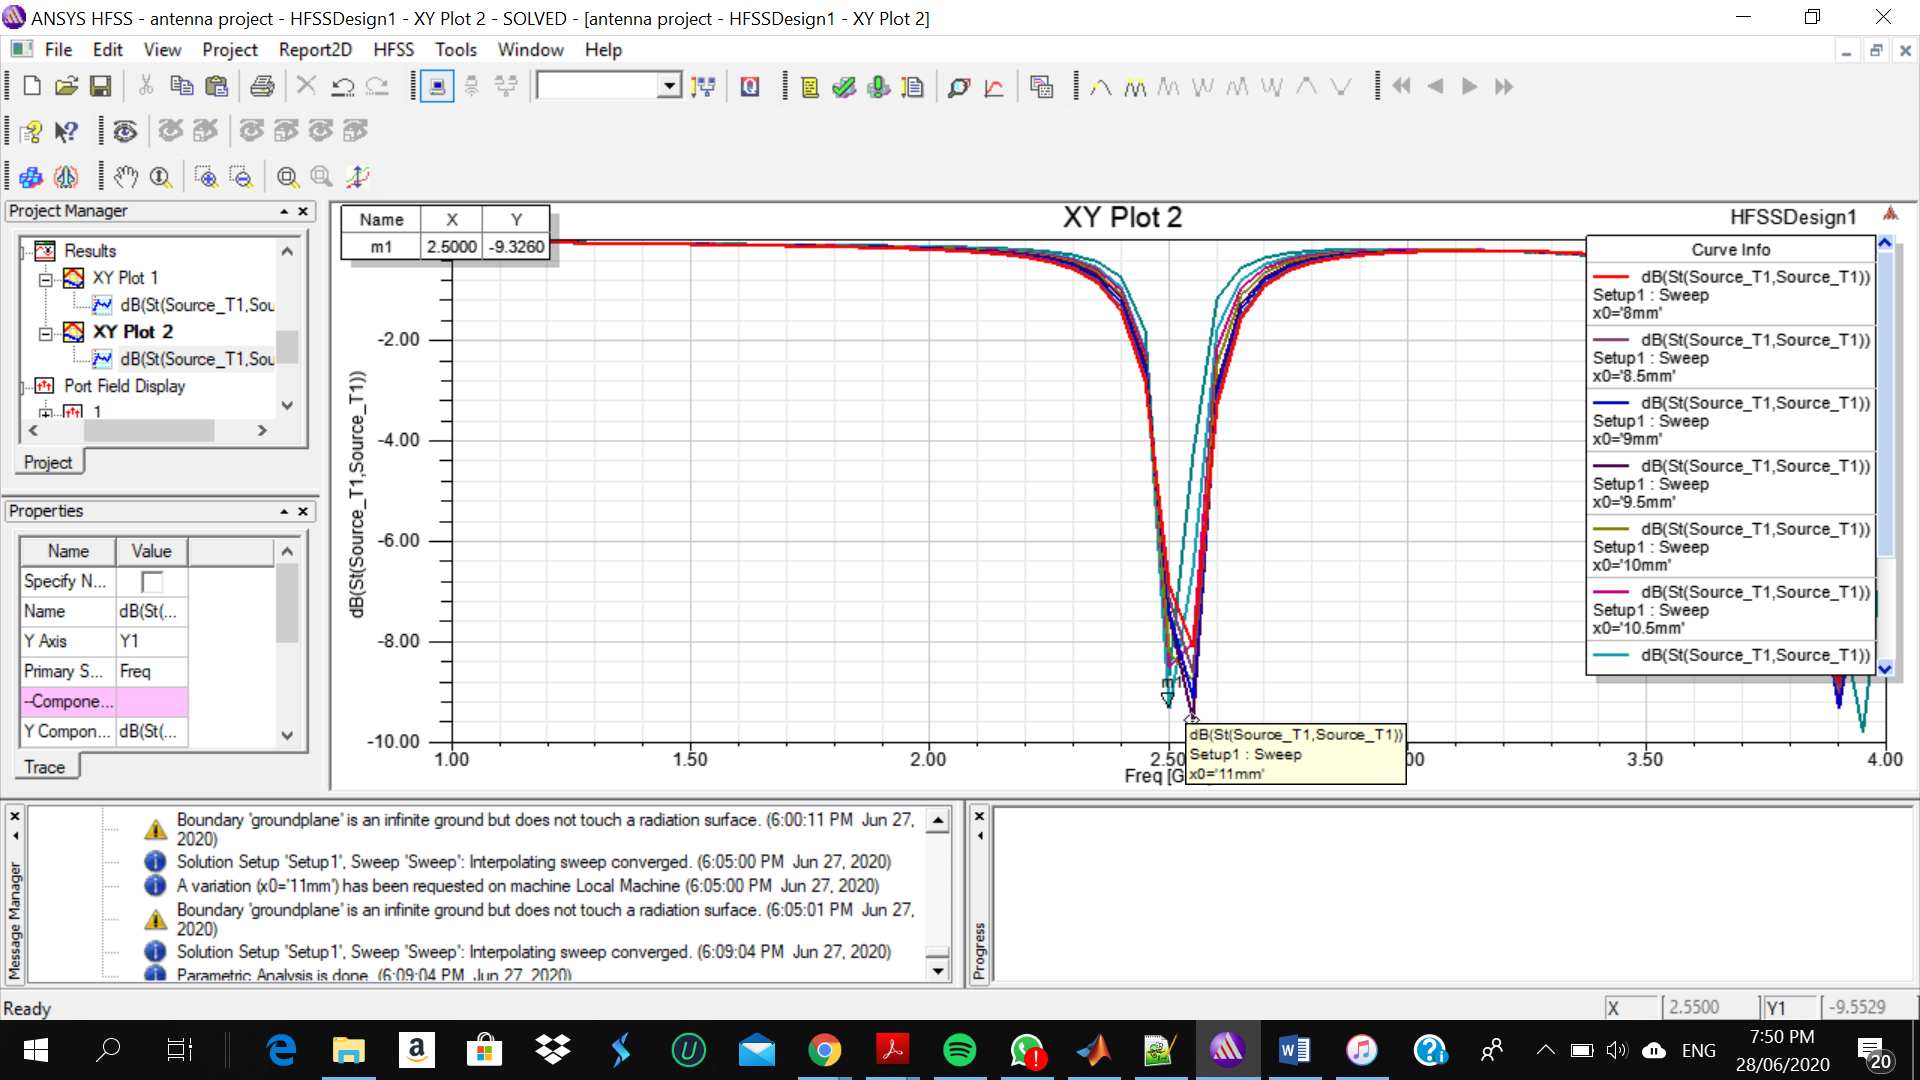Image resolution: width=1920 pixels, height=1080 pixels.
Task: Open the HFSS menu
Action: pyautogui.click(x=393, y=50)
